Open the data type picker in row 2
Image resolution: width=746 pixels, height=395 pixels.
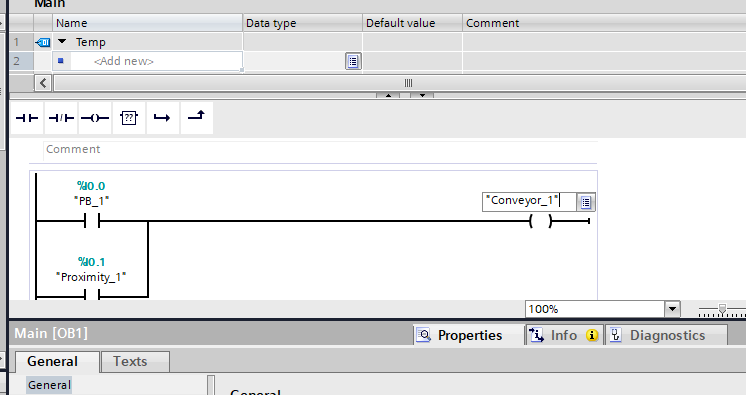coord(353,61)
